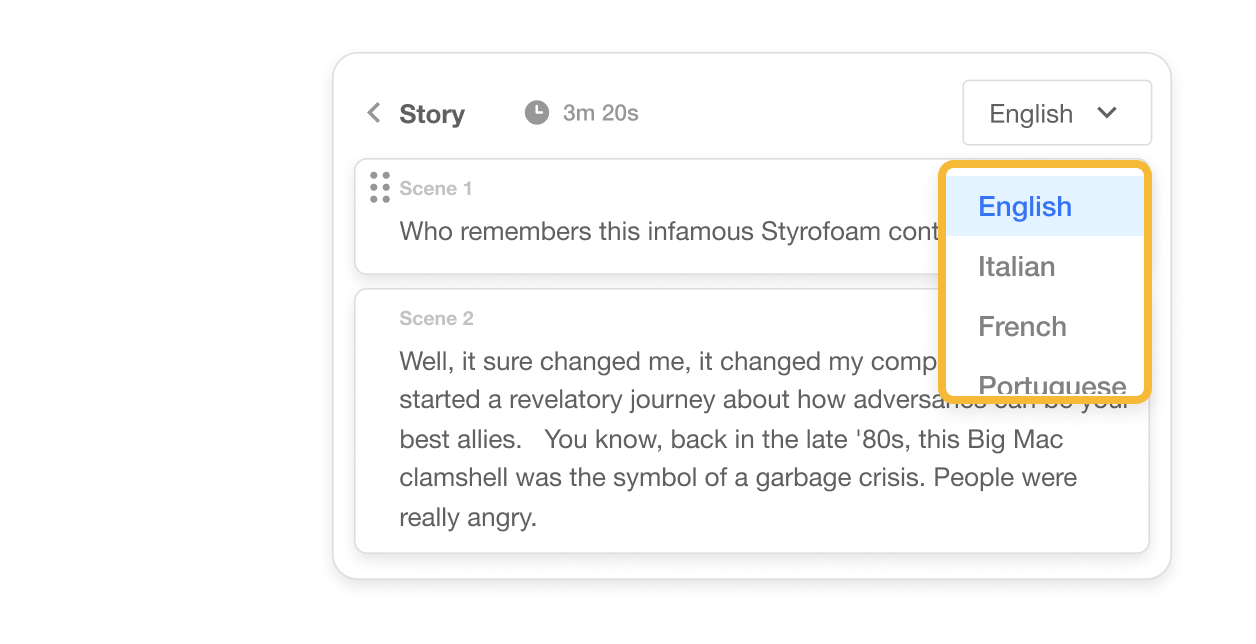This screenshot has height=644, width=1256.
Task: Click the clock duration icon
Action: (537, 113)
